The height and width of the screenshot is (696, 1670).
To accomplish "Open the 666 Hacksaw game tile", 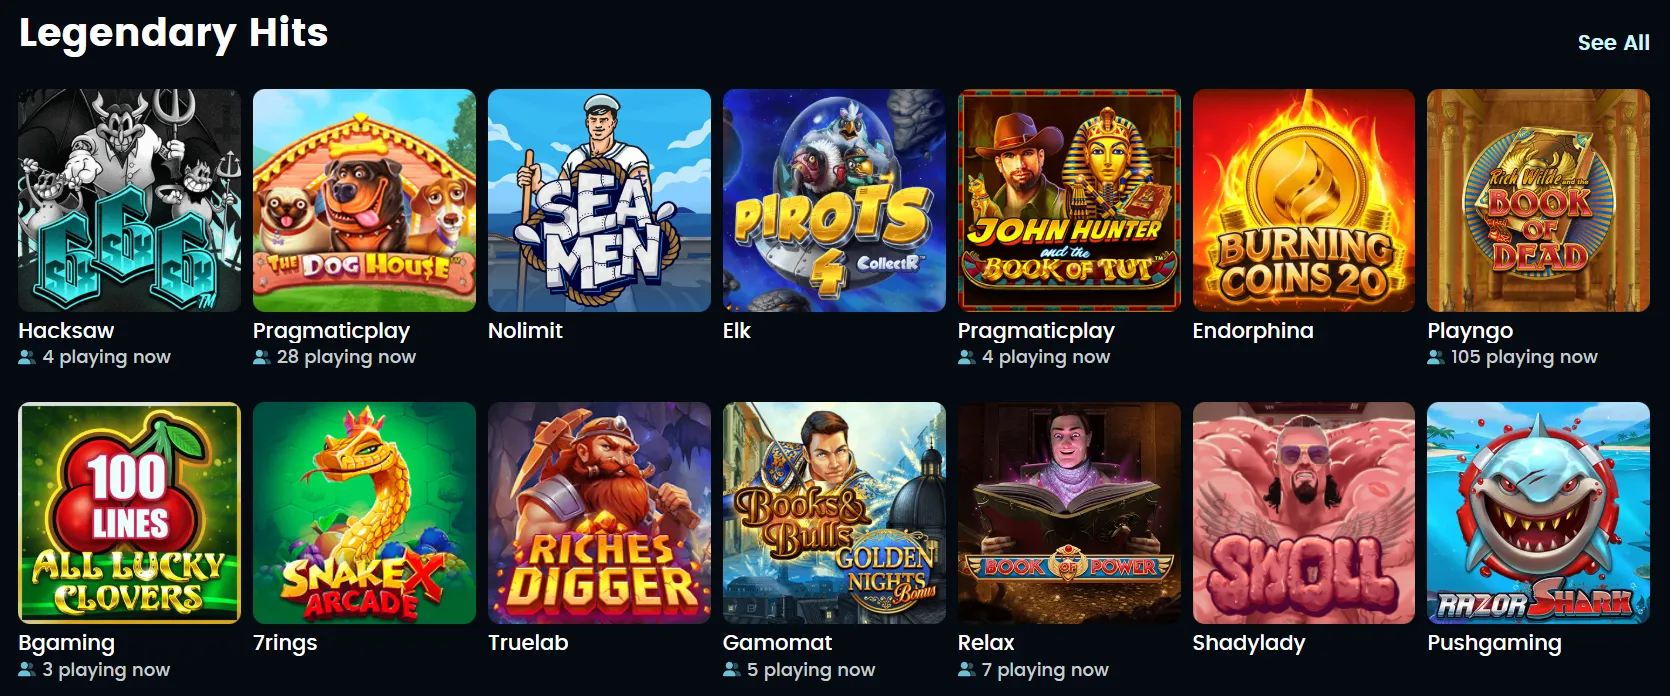I will pyautogui.click(x=130, y=201).
